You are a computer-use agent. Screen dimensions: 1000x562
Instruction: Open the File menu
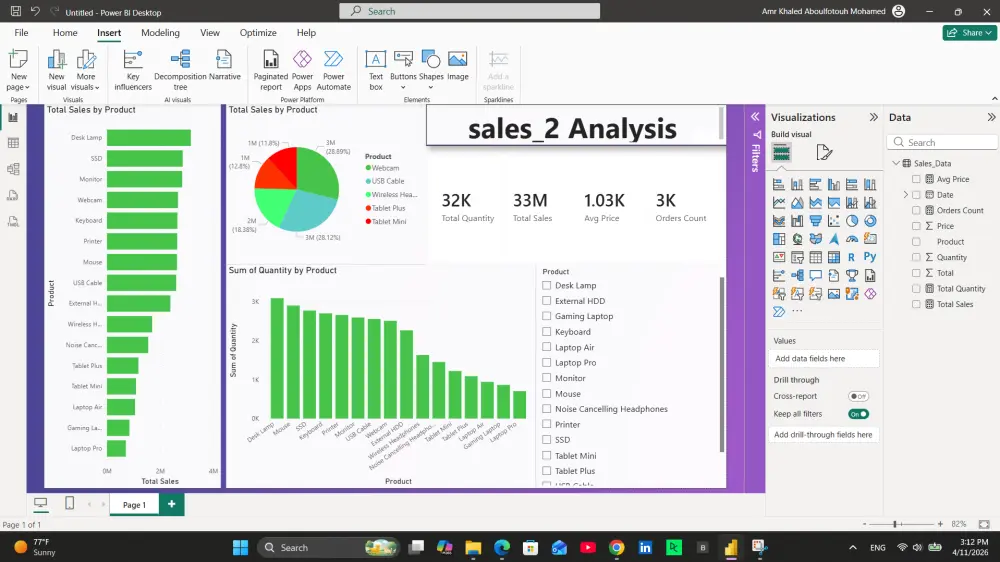point(21,33)
